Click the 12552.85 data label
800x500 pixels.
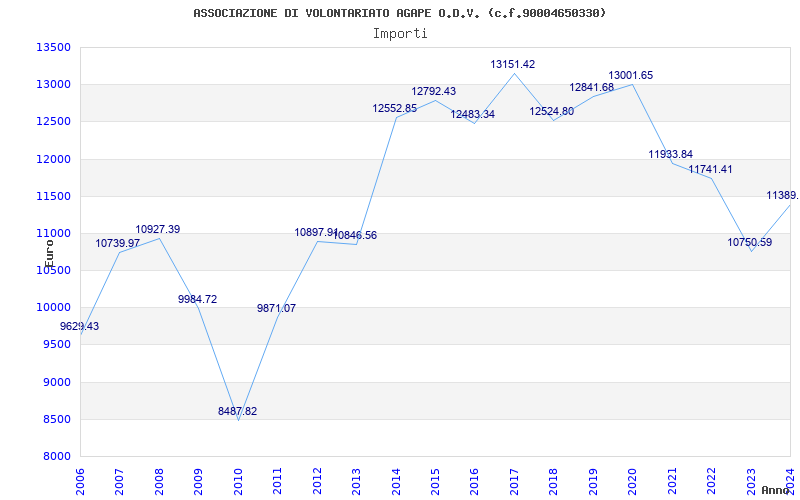[394, 108]
